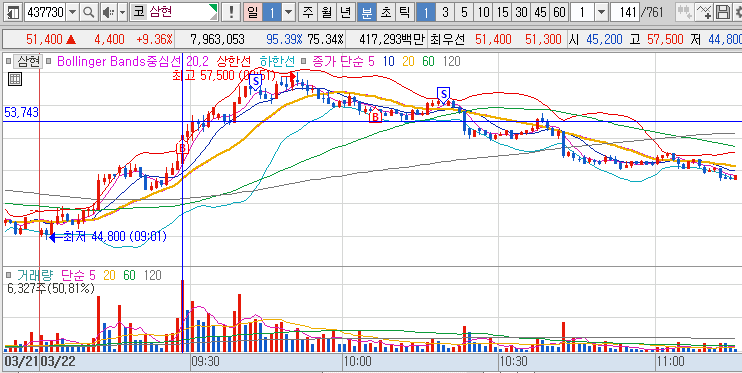
Task: Expand the sound options dropdown arrow
Action: tap(122, 12)
